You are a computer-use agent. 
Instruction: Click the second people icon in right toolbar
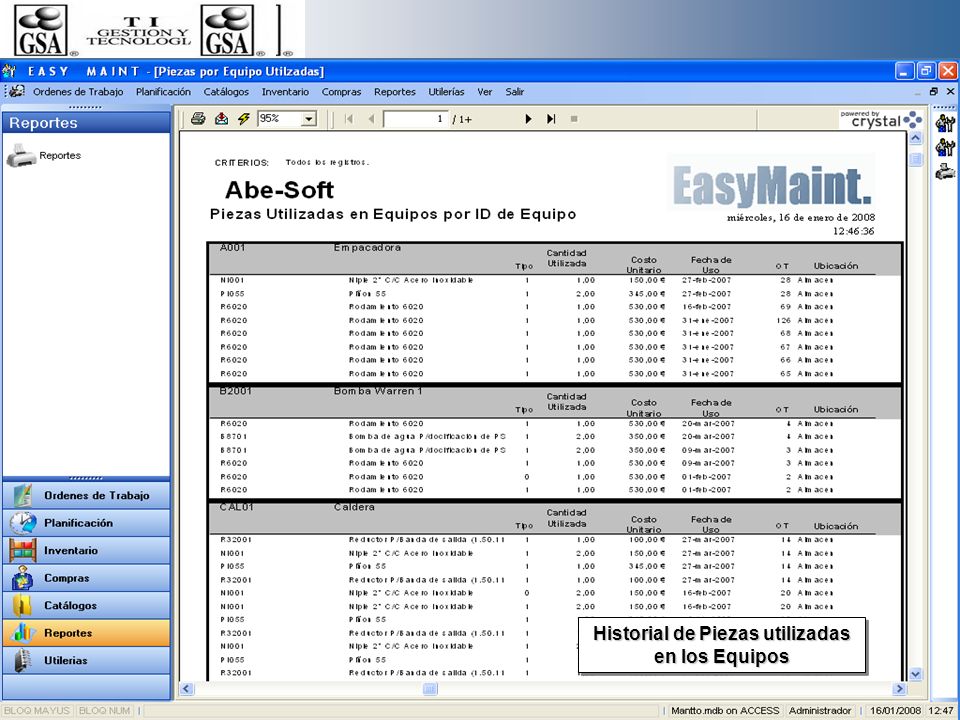pyautogui.click(x=945, y=147)
